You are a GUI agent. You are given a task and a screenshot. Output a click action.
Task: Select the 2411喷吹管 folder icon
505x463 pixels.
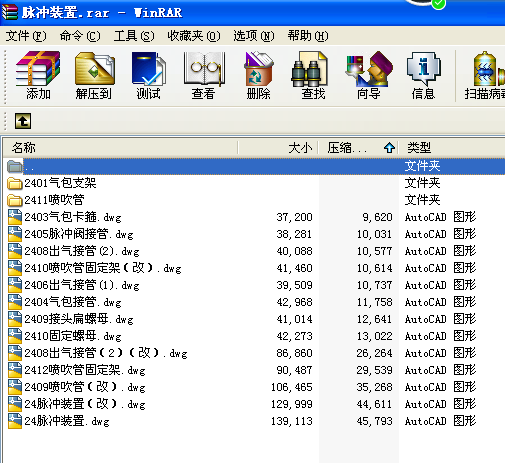pos(15,200)
